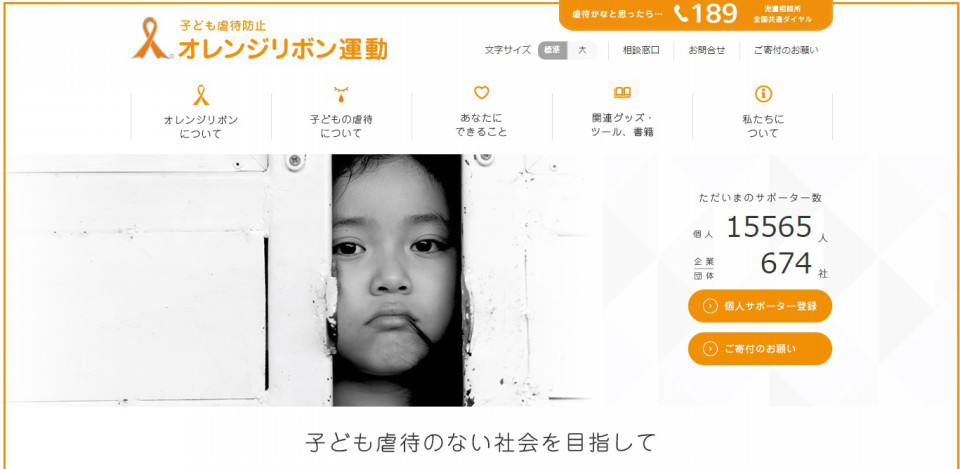Click the ribbon icon above オレンジリボンについて

click(201, 95)
